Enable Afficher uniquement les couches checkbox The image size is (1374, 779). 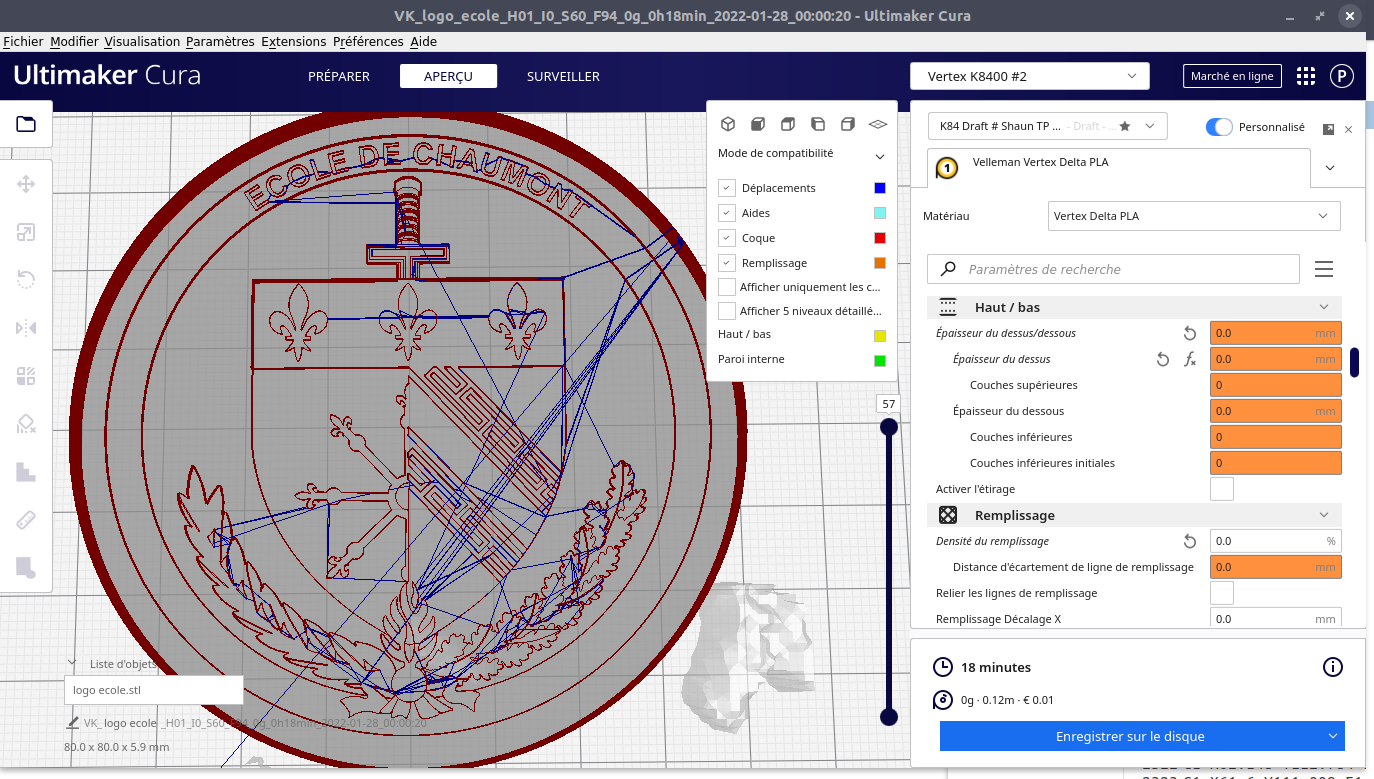(x=727, y=287)
